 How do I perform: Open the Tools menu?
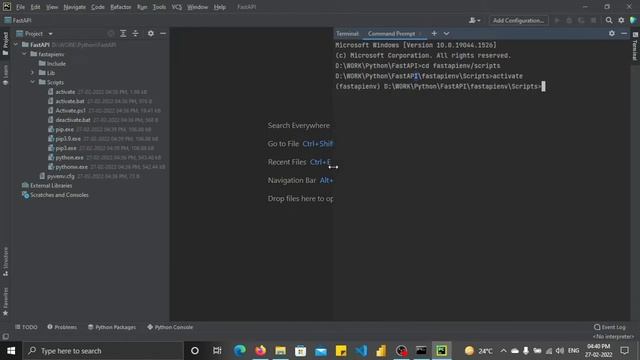(x=159, y=7)
